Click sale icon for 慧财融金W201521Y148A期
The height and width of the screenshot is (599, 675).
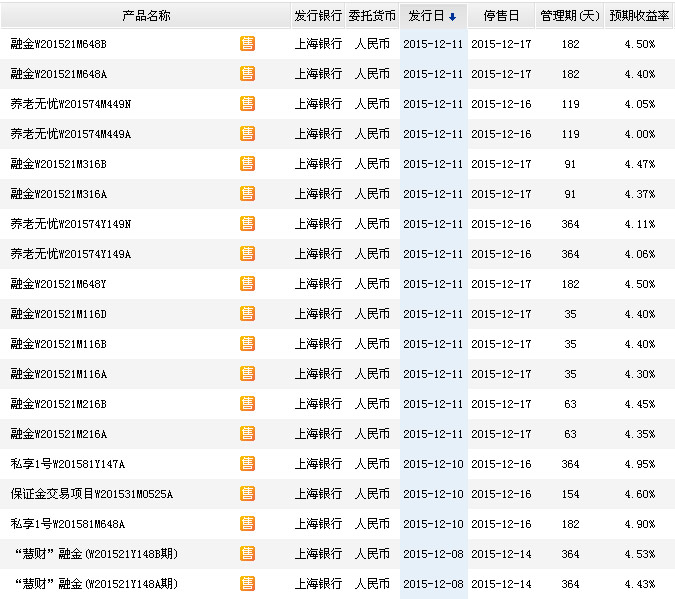pyautogui.click(x=248, y=583)
